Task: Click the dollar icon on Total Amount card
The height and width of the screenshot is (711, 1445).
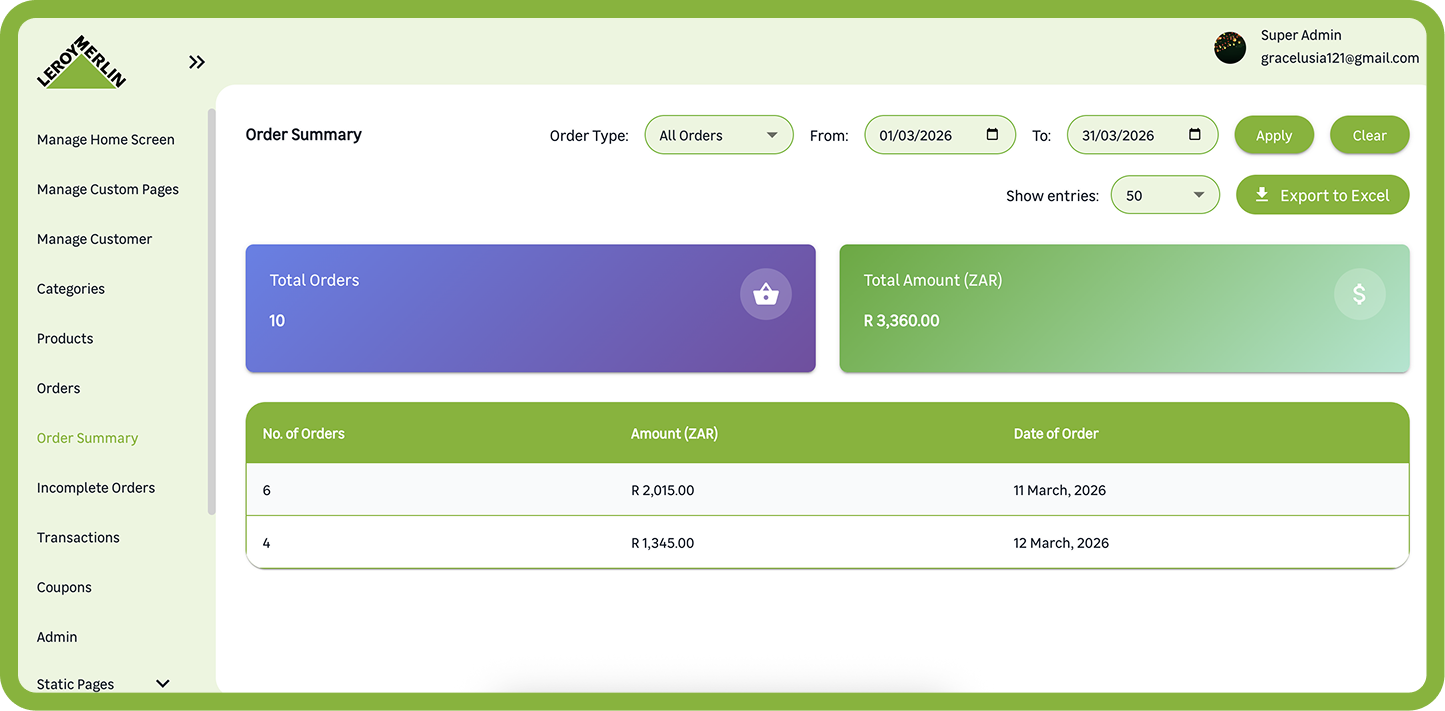Action: point(1359,294)
